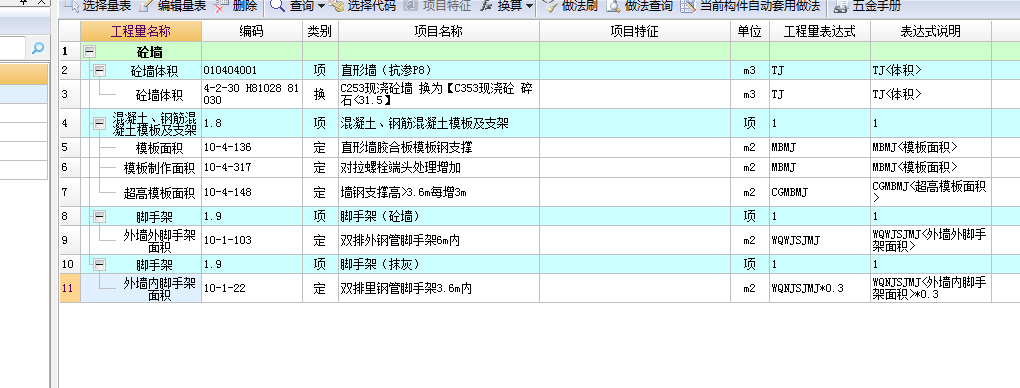Select code cell 10-4-317
This screenshot has height=388, width=1020.
point(252,168)
